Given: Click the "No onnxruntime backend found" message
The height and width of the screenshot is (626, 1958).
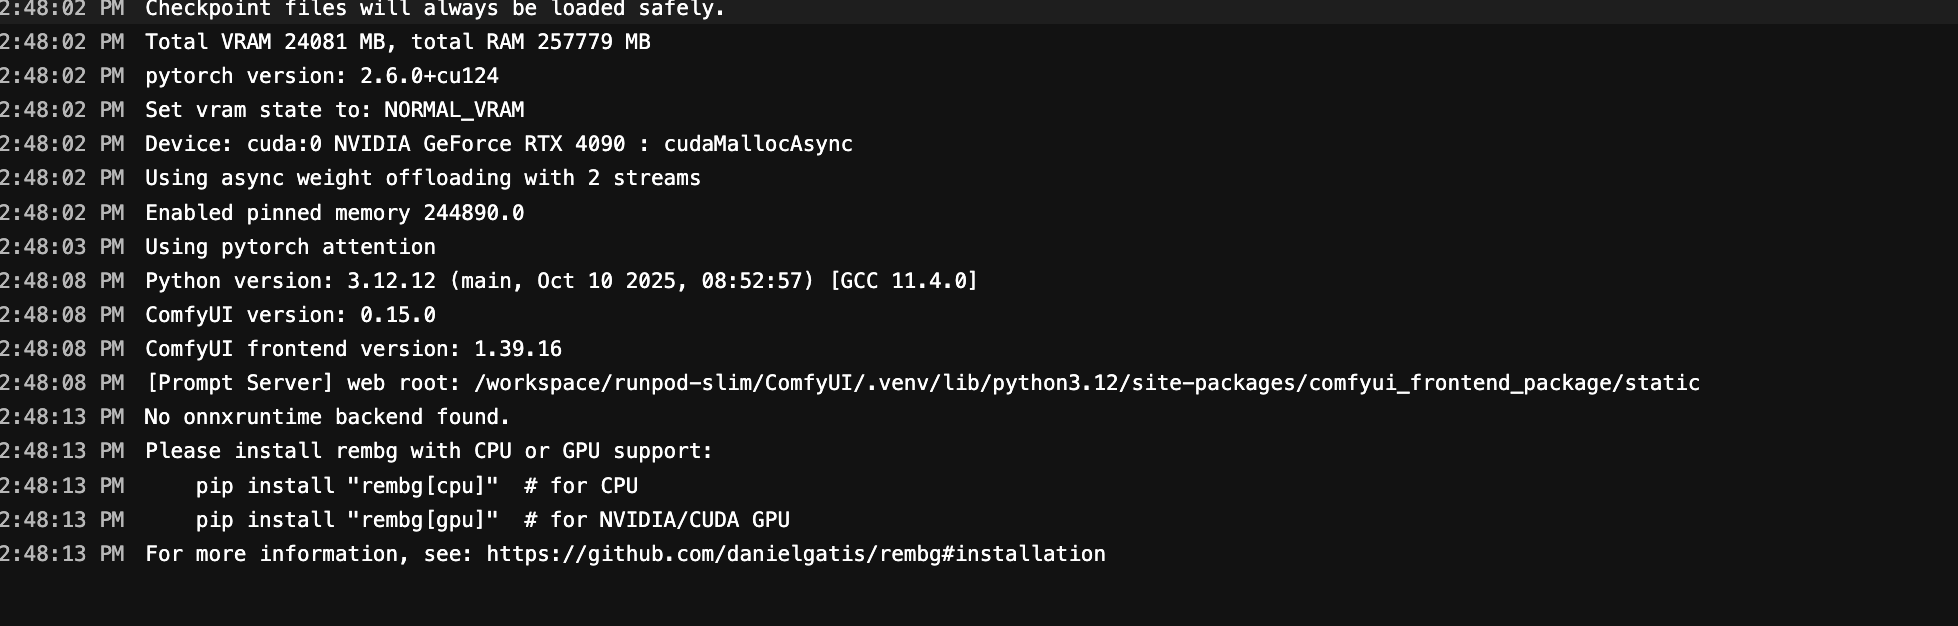Looking at the screenshot, I should (327, 417).
